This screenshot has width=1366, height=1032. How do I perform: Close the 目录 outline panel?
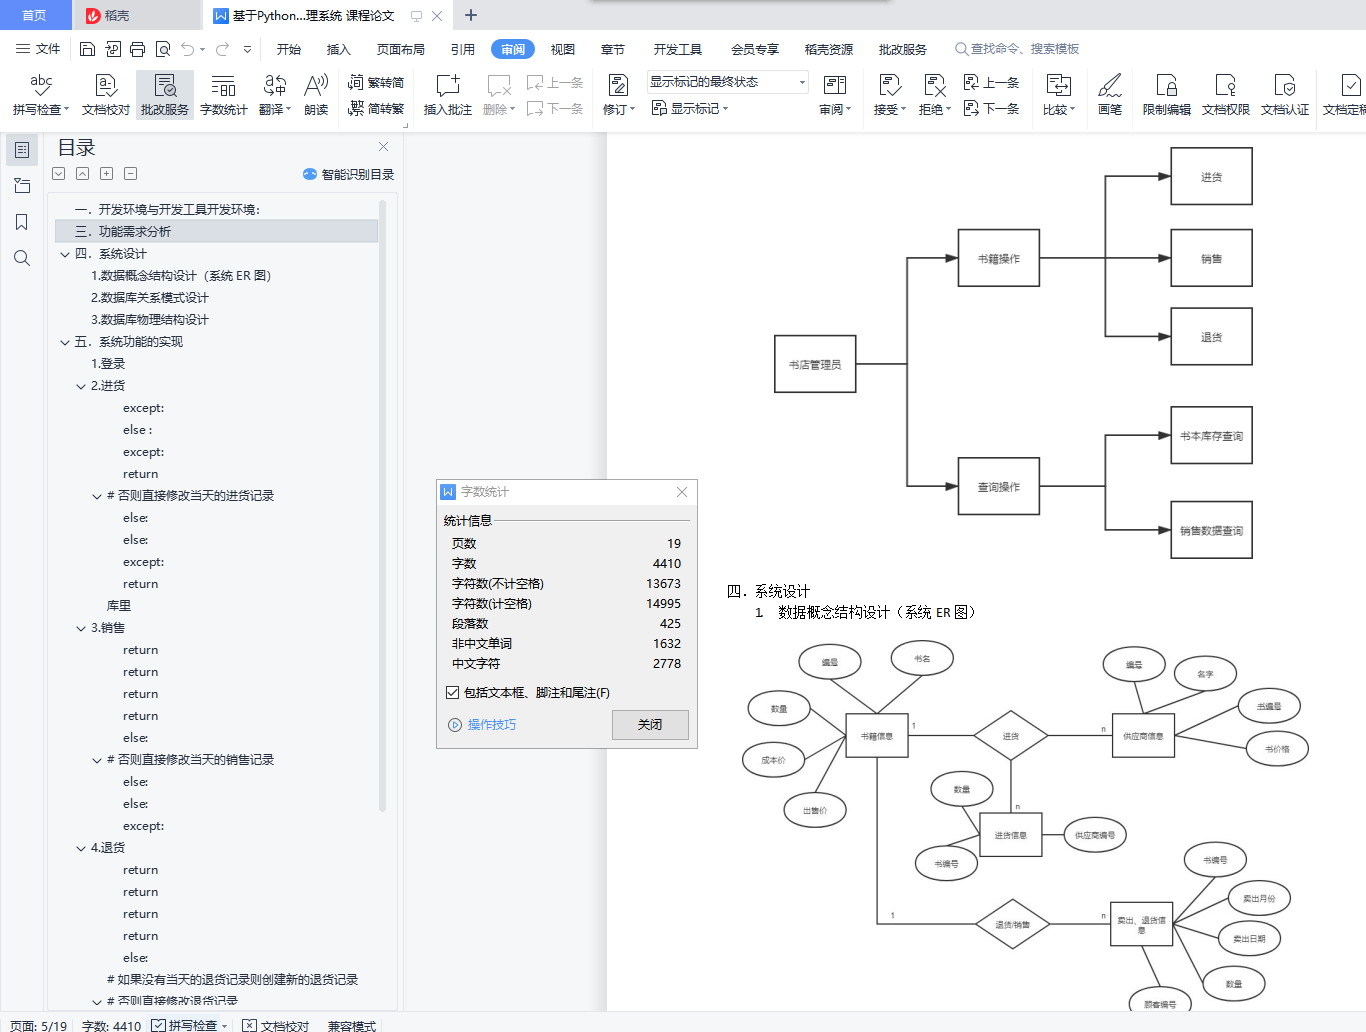click(x=383, y=147)
